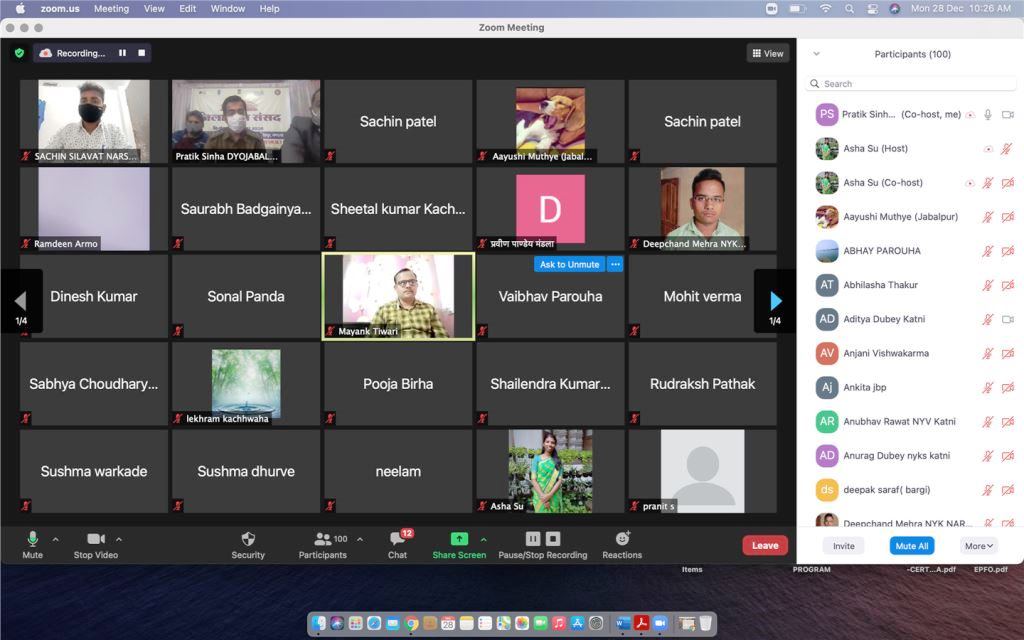Open the View menu in menu bar
The height and width of the screenshot is (640, 1024).
click(x=154, y=8)
